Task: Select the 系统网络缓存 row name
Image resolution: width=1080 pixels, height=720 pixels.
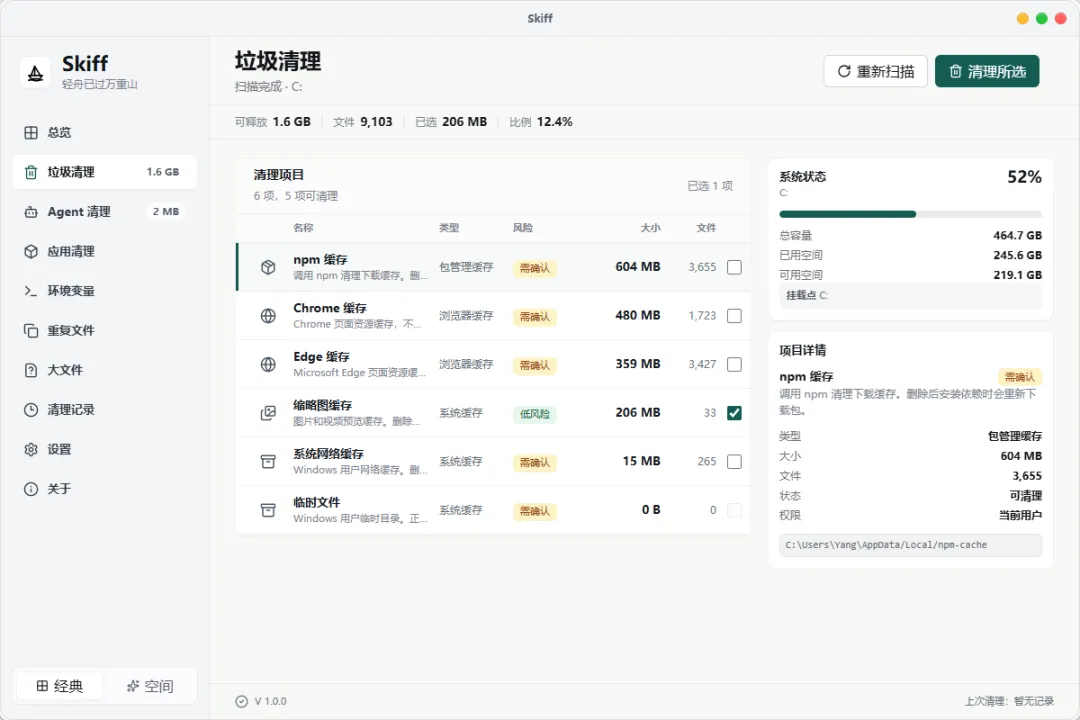Action: pyautogui.click(x=329, y=454)
